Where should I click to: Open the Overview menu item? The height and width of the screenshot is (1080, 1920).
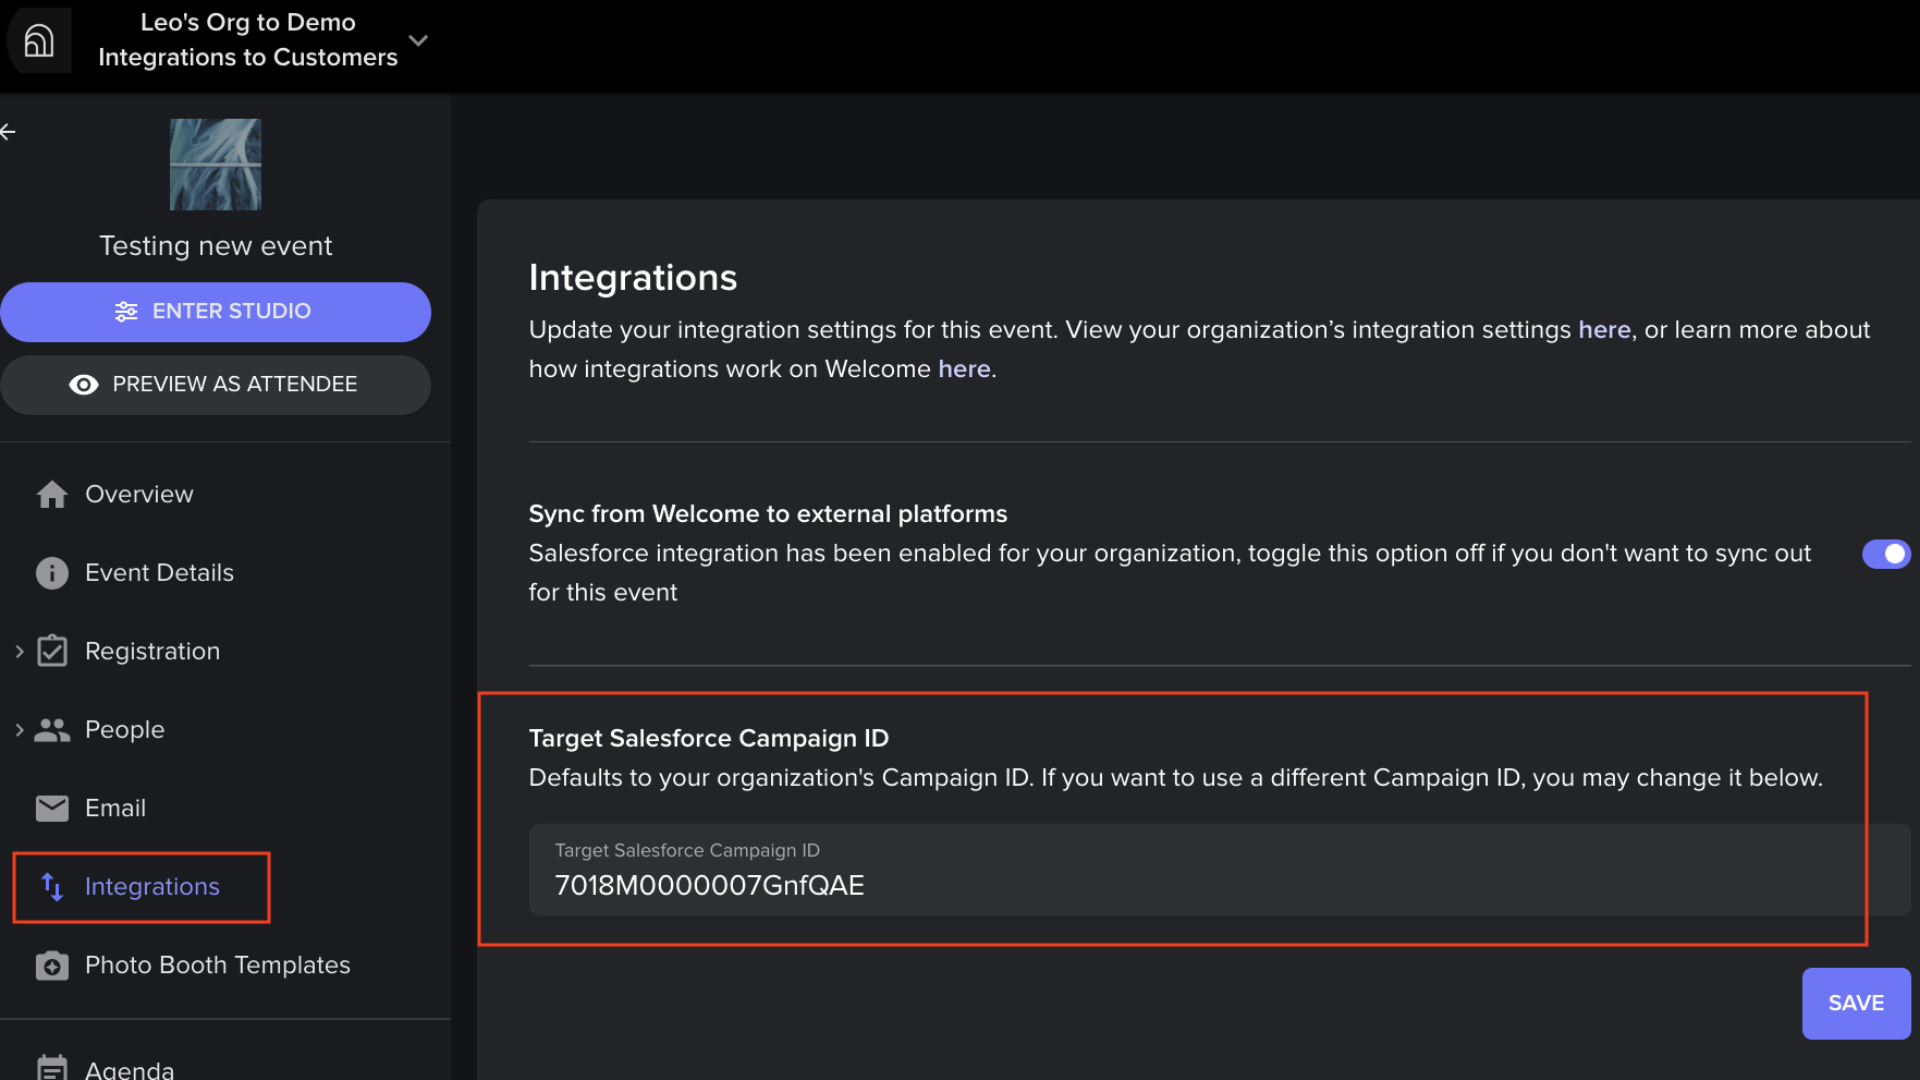[x=139, y=495]
